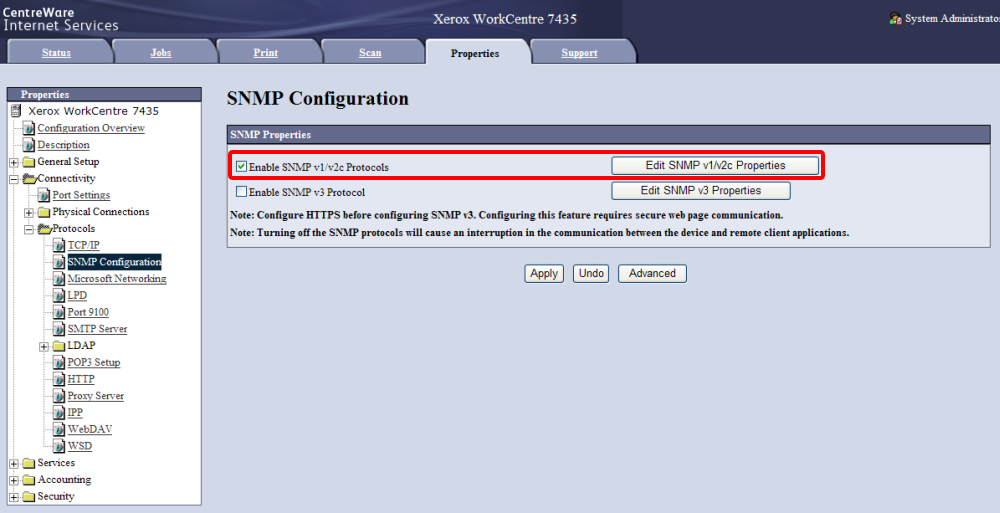Click the page icon next to TCP/IP
The image size is (1000, 513).
coord(59,245)
